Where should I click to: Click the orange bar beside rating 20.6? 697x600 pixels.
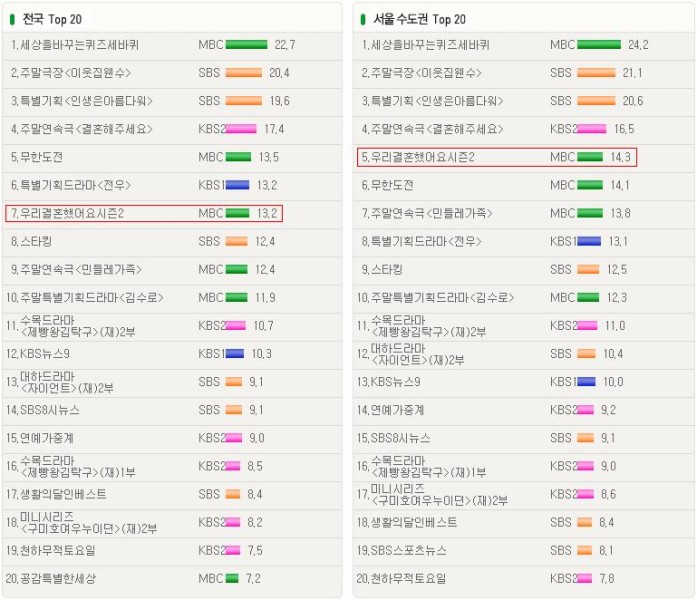click(x=597, y=101)
